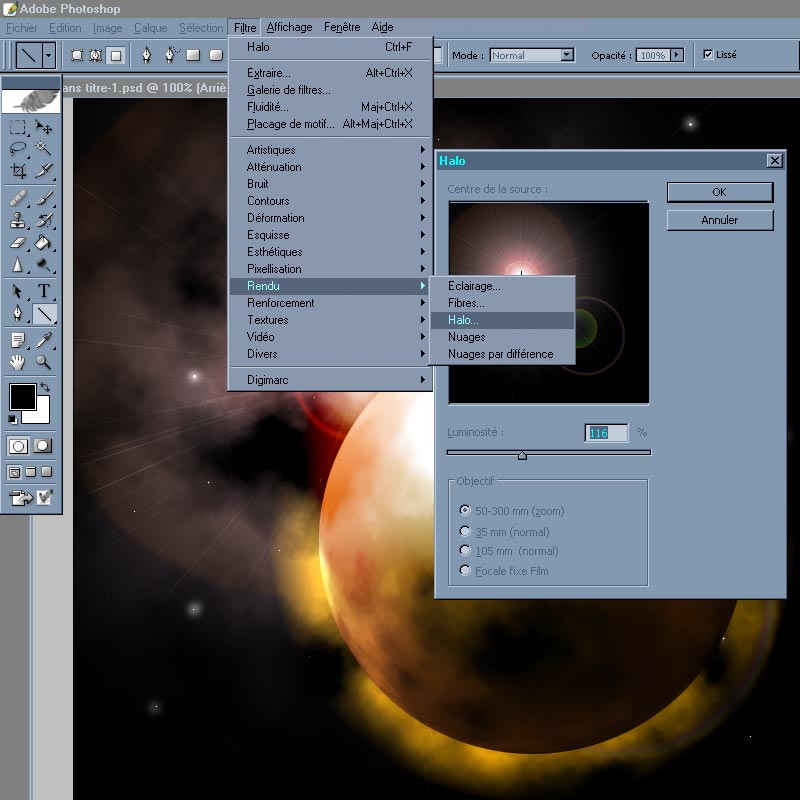This screenshot has width=800, height=800.
Task: Select the Hand tool
Action: (x=18, y=362)
